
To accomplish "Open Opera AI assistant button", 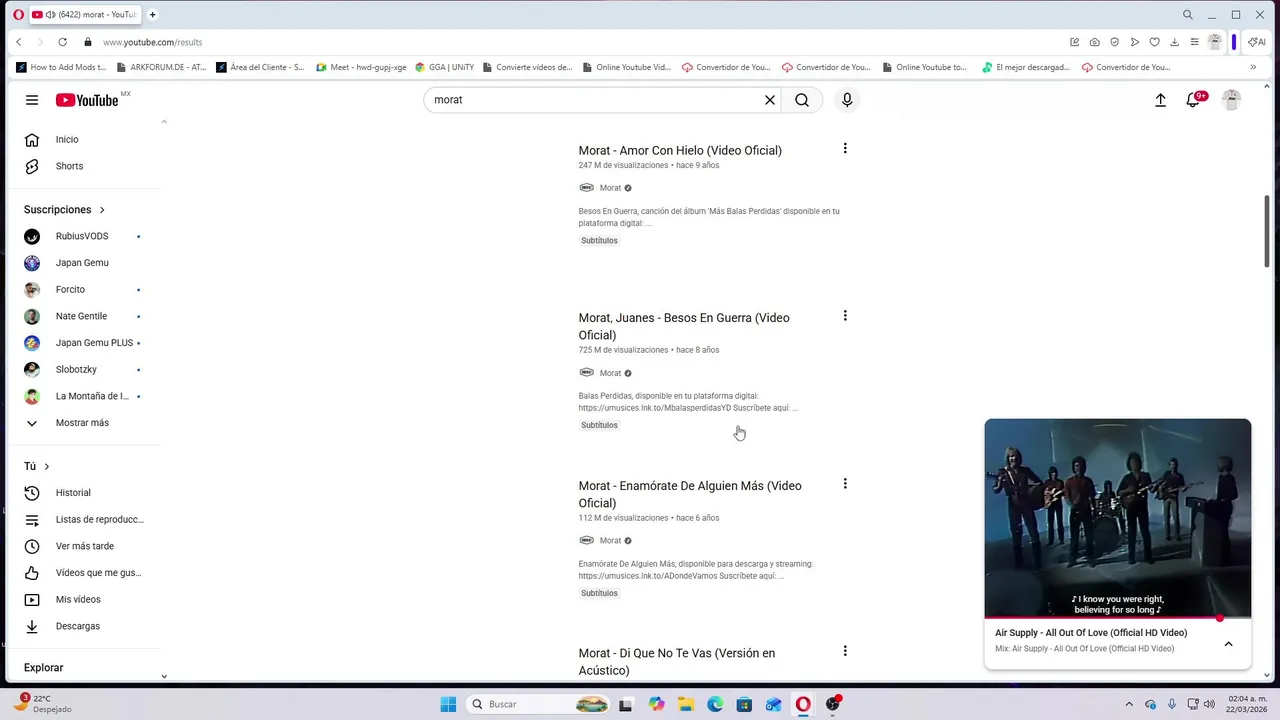I will coord(1258,42).
